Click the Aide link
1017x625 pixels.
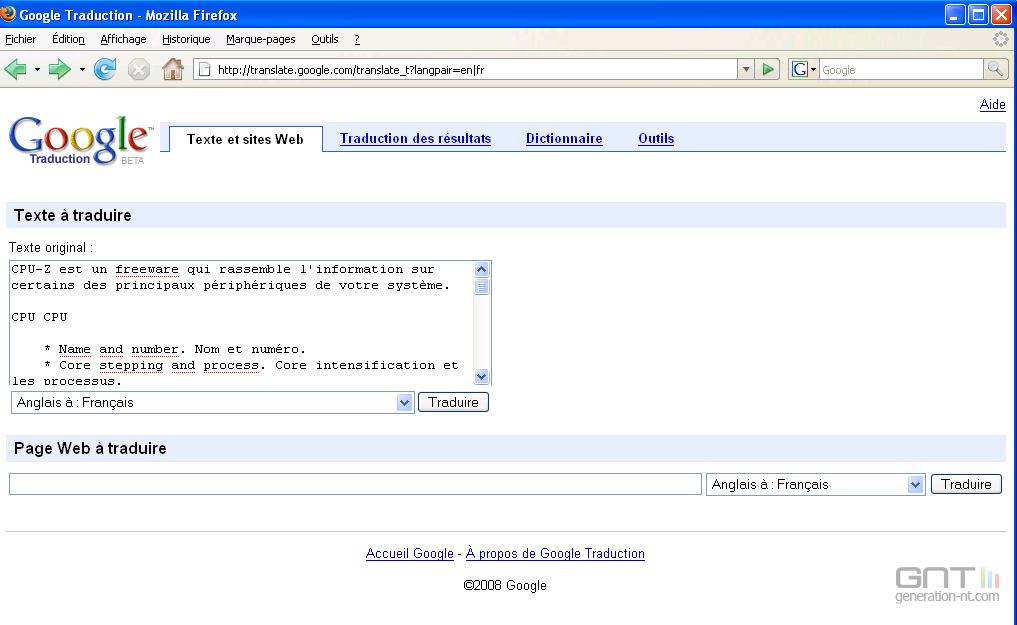pyautogui.click(x=992, y=104)
